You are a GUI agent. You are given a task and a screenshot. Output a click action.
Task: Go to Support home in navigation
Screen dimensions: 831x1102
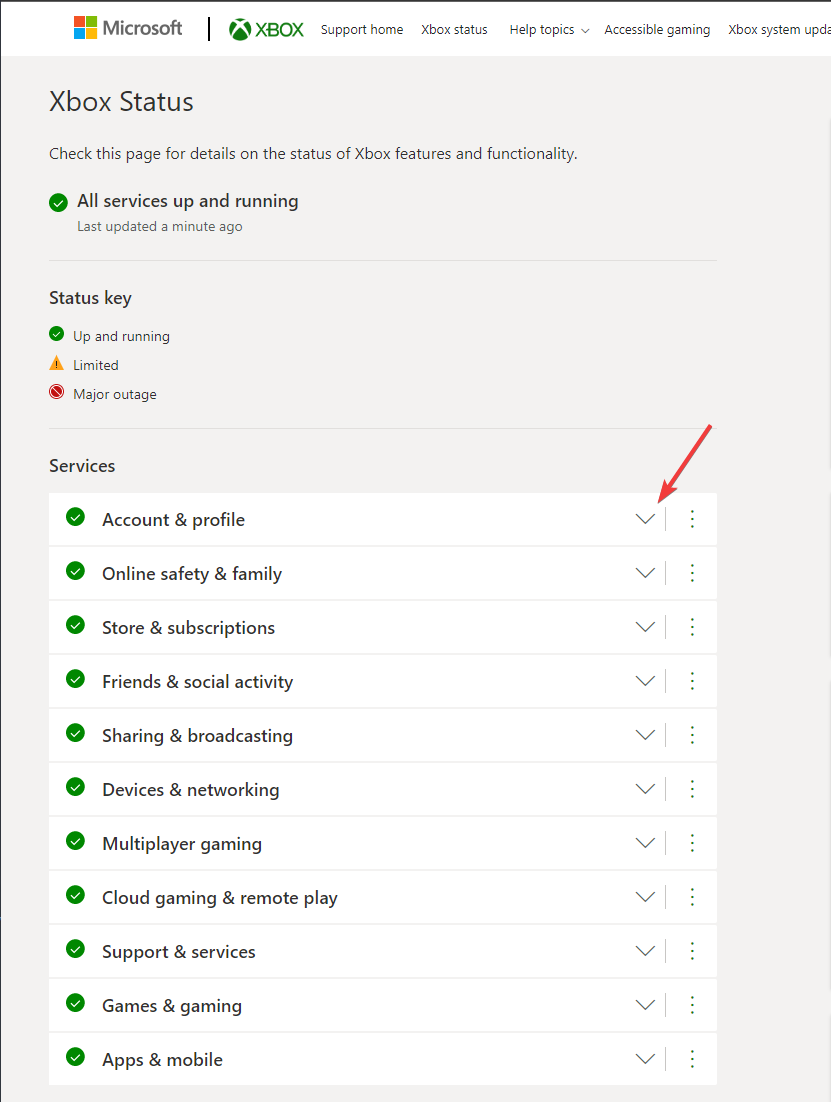(x=362, y=30)
